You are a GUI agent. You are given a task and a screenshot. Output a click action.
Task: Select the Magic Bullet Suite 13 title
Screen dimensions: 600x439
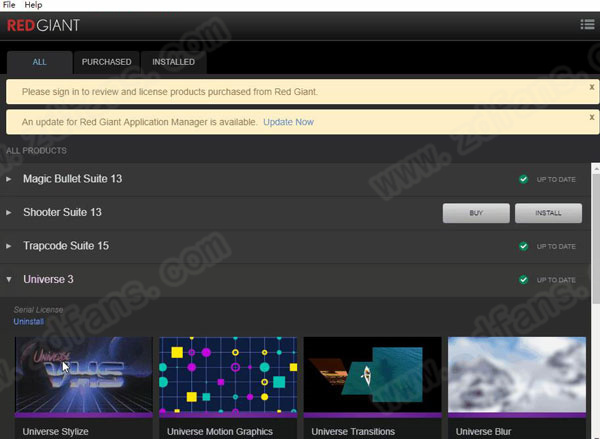(x=72, y=179)
